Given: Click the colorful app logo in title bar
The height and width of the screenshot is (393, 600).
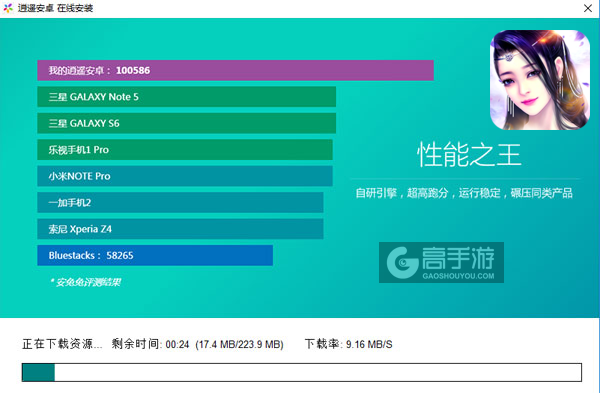Looking at the screenshot, I should [8, 8].
